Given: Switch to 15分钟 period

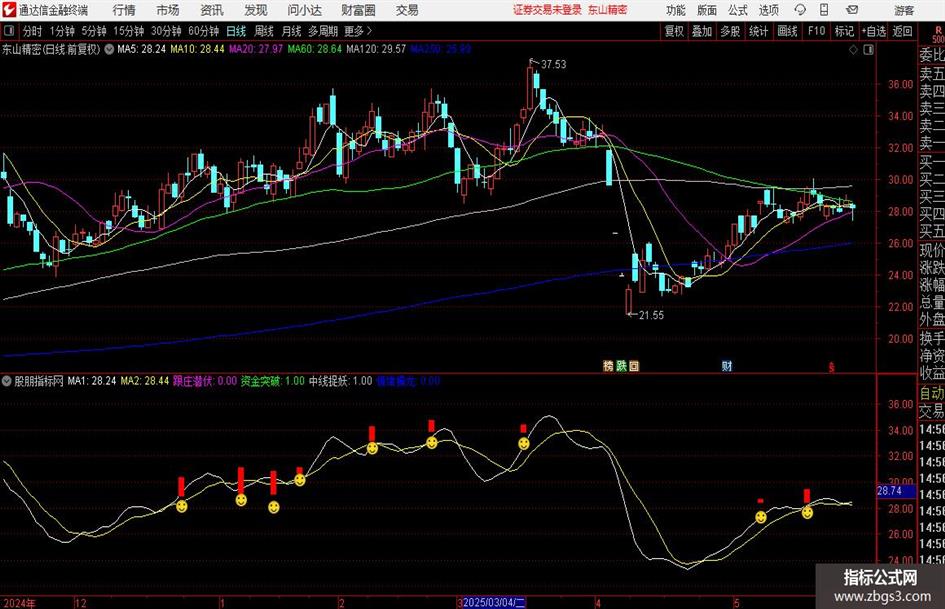Looking at the screenshot, I should tap(129, 31).
